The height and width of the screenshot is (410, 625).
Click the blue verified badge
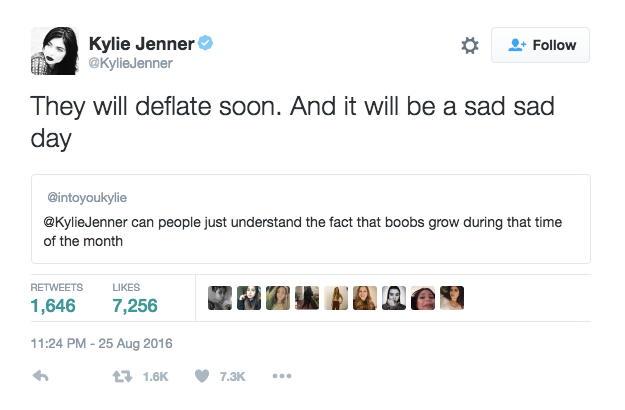pos(206,43)
